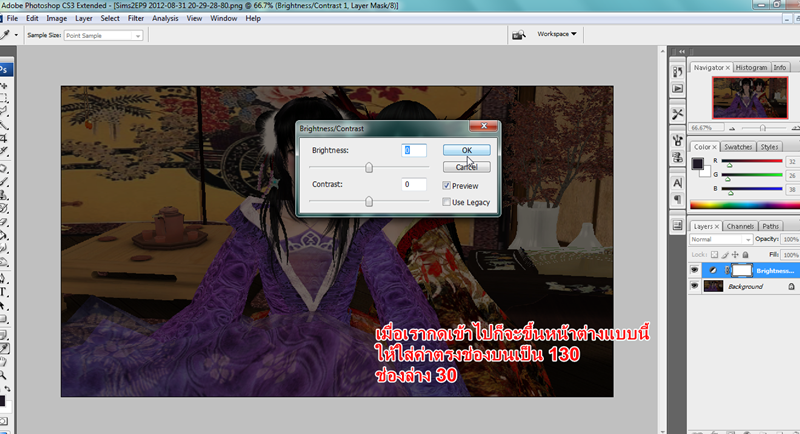Click the Navigator zoom out icon
Image resolution: width=800 pixels, height=434 pixels.
(x=732, y=128)
